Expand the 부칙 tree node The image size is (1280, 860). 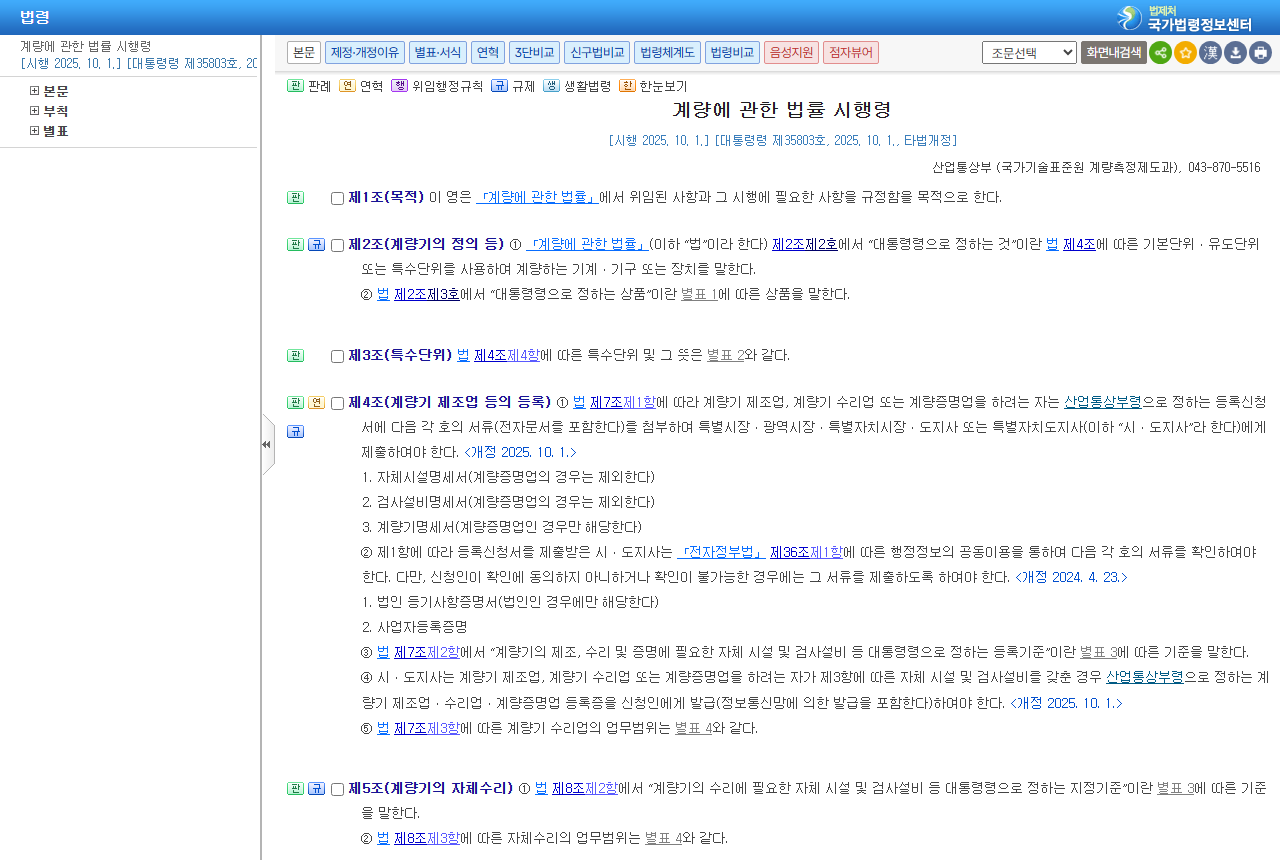[34, 111]
